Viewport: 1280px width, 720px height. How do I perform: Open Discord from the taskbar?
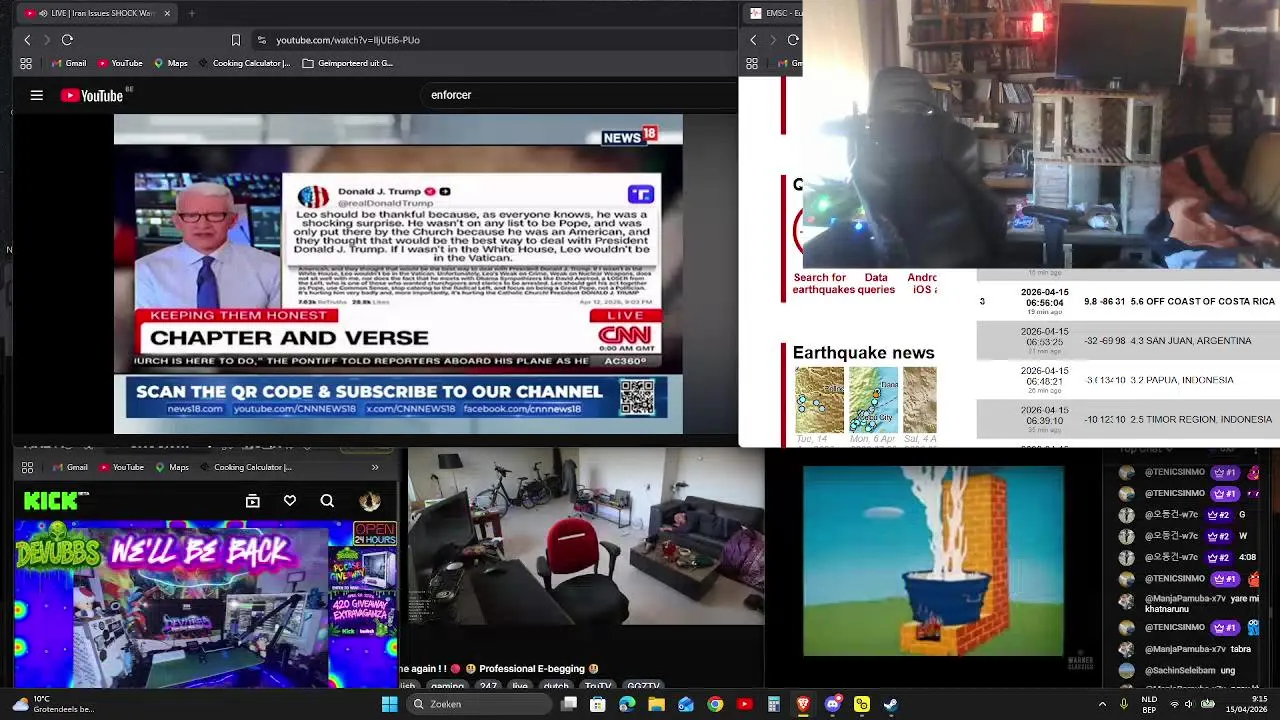coord(833,704)
